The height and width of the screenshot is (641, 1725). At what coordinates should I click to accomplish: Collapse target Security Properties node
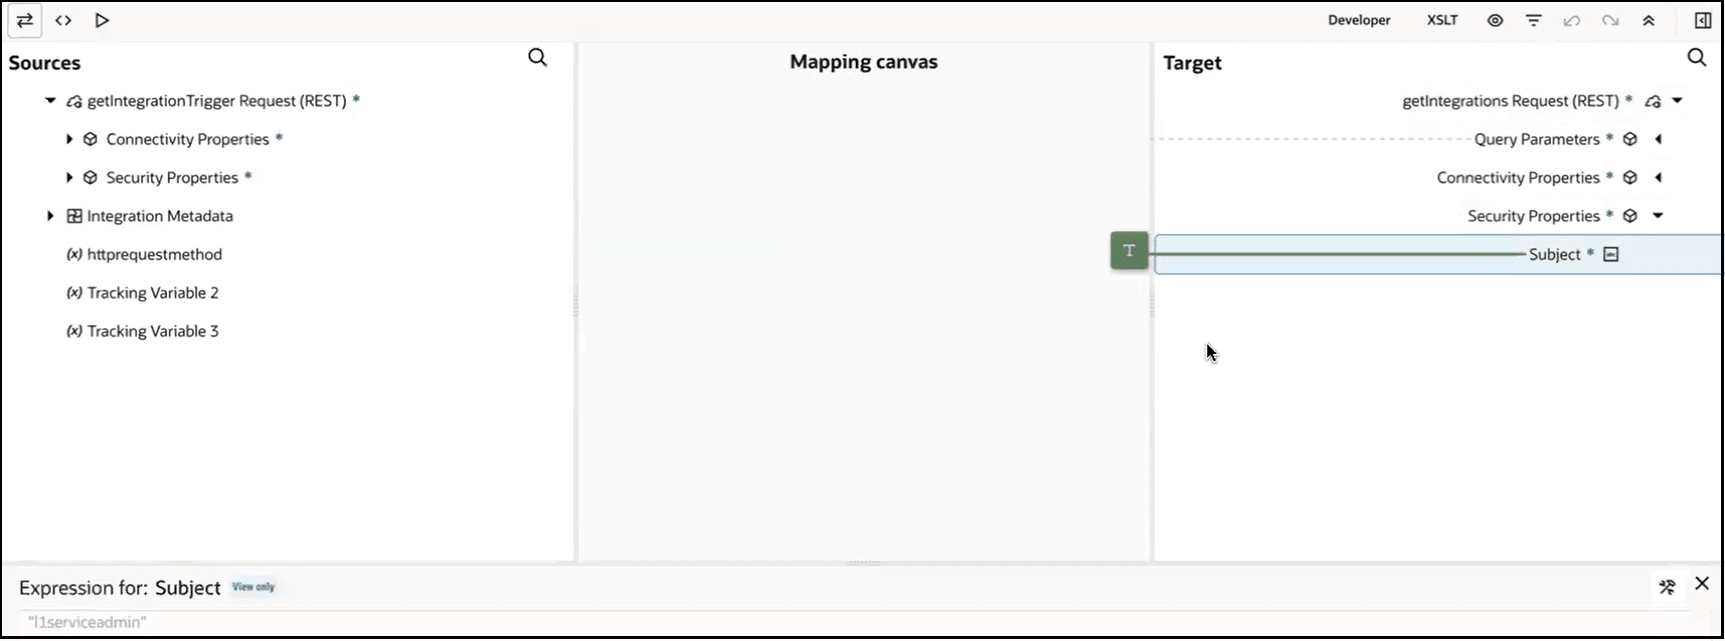coord(1658,216)
